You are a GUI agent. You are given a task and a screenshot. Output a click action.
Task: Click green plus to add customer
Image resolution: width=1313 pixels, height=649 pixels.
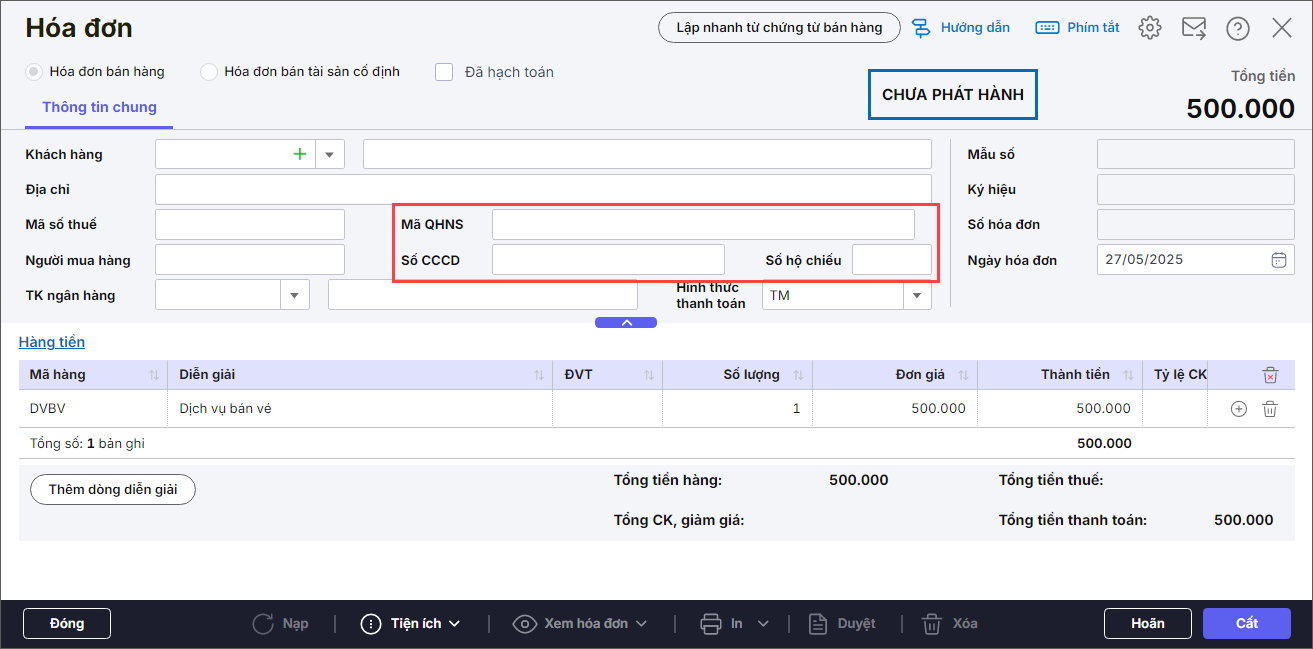coord(299,154)
